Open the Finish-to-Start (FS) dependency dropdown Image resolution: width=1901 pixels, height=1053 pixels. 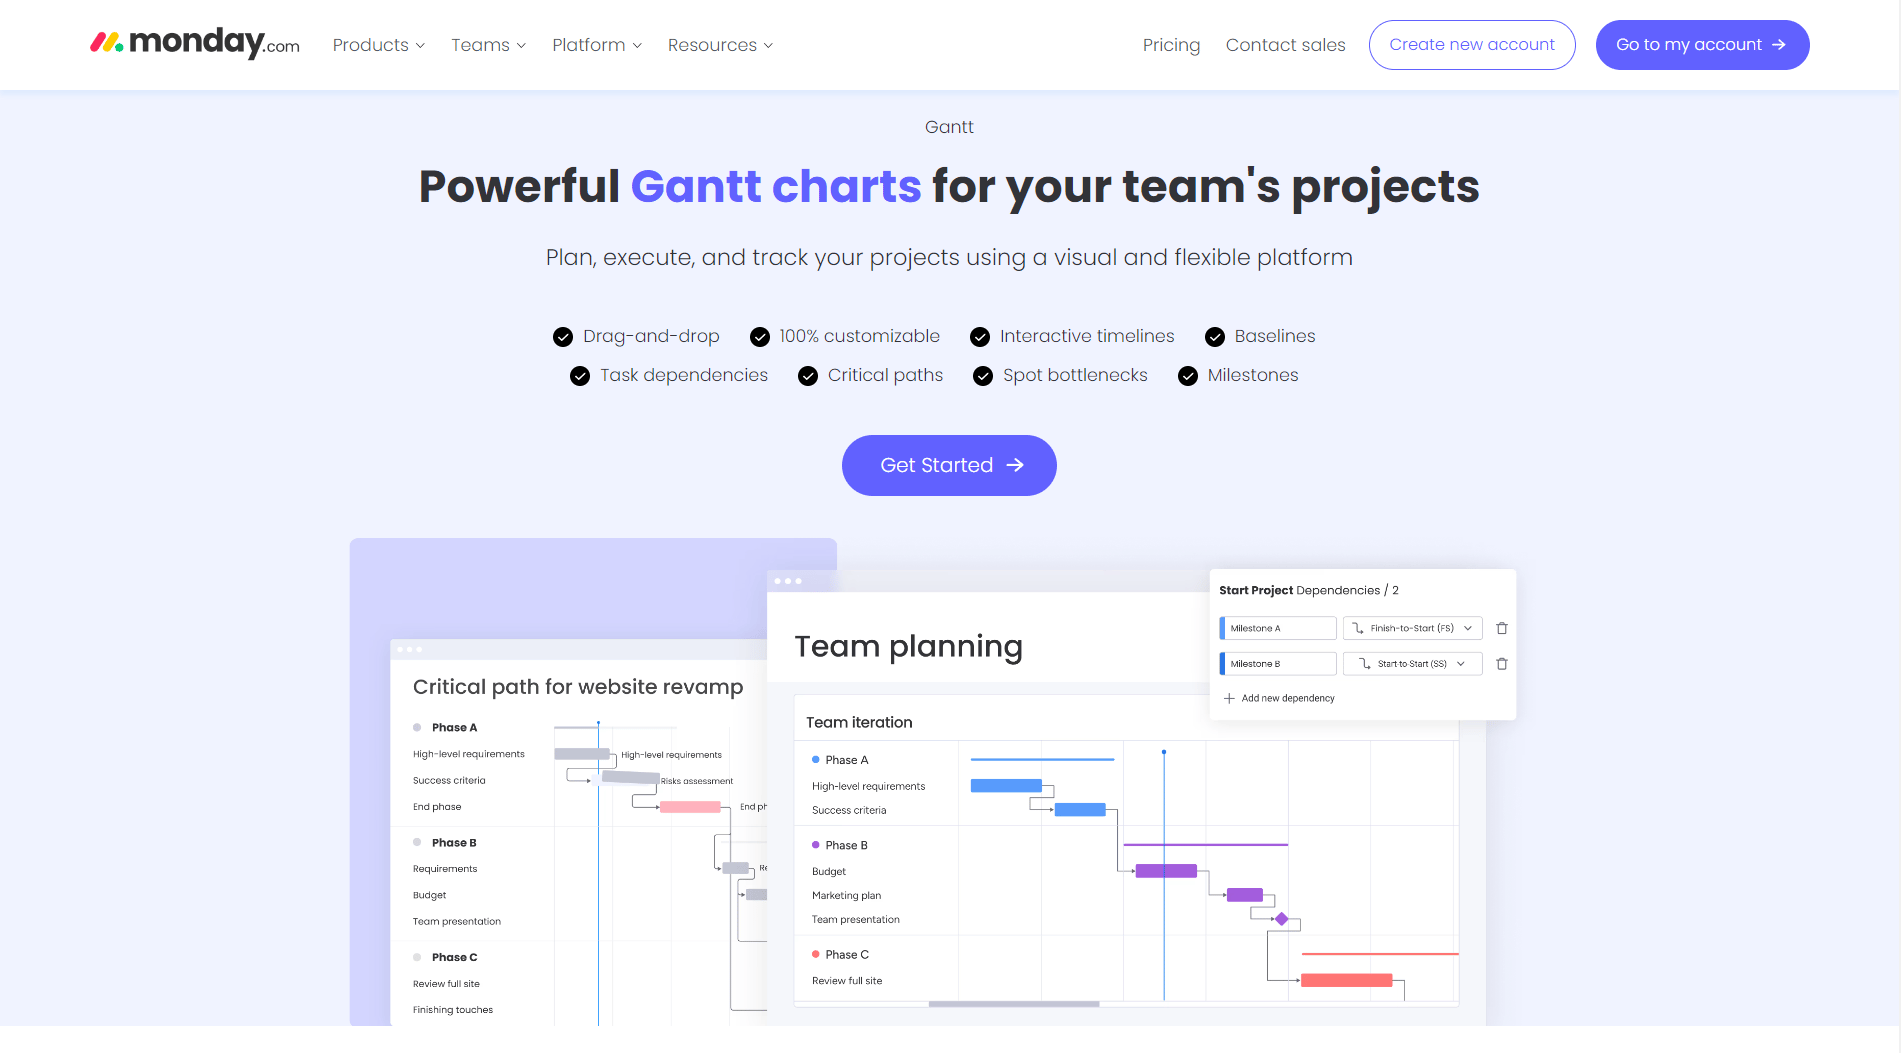click(1412, 629)
